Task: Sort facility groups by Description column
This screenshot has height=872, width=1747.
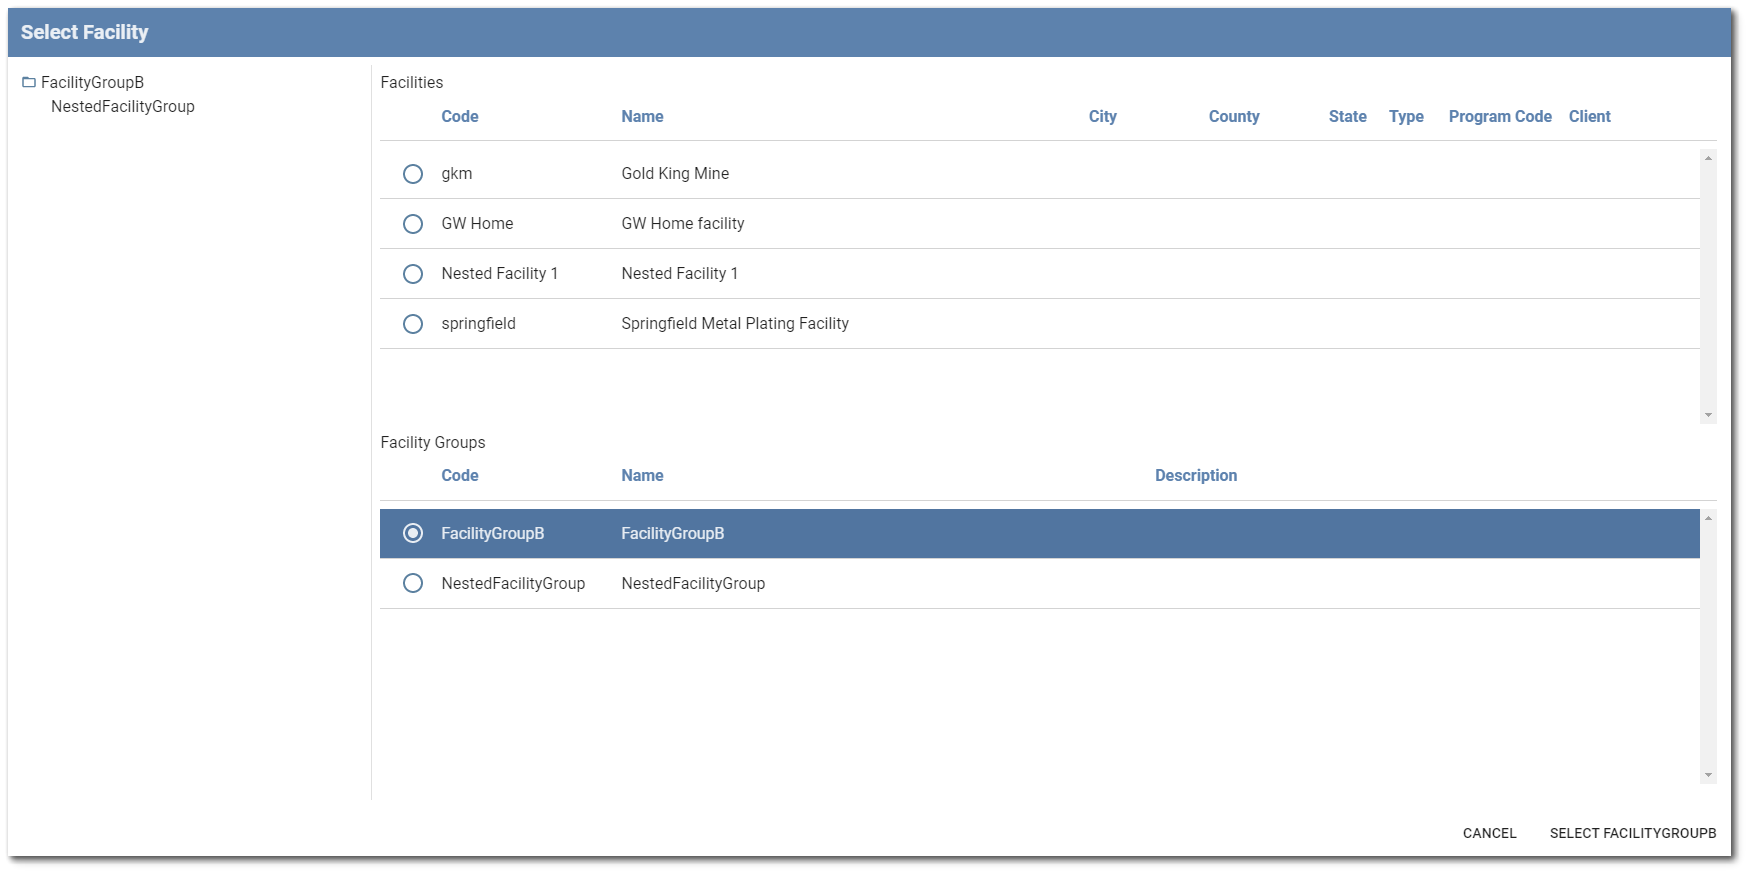Action: pyautogui.click(x=1196, y=476)
